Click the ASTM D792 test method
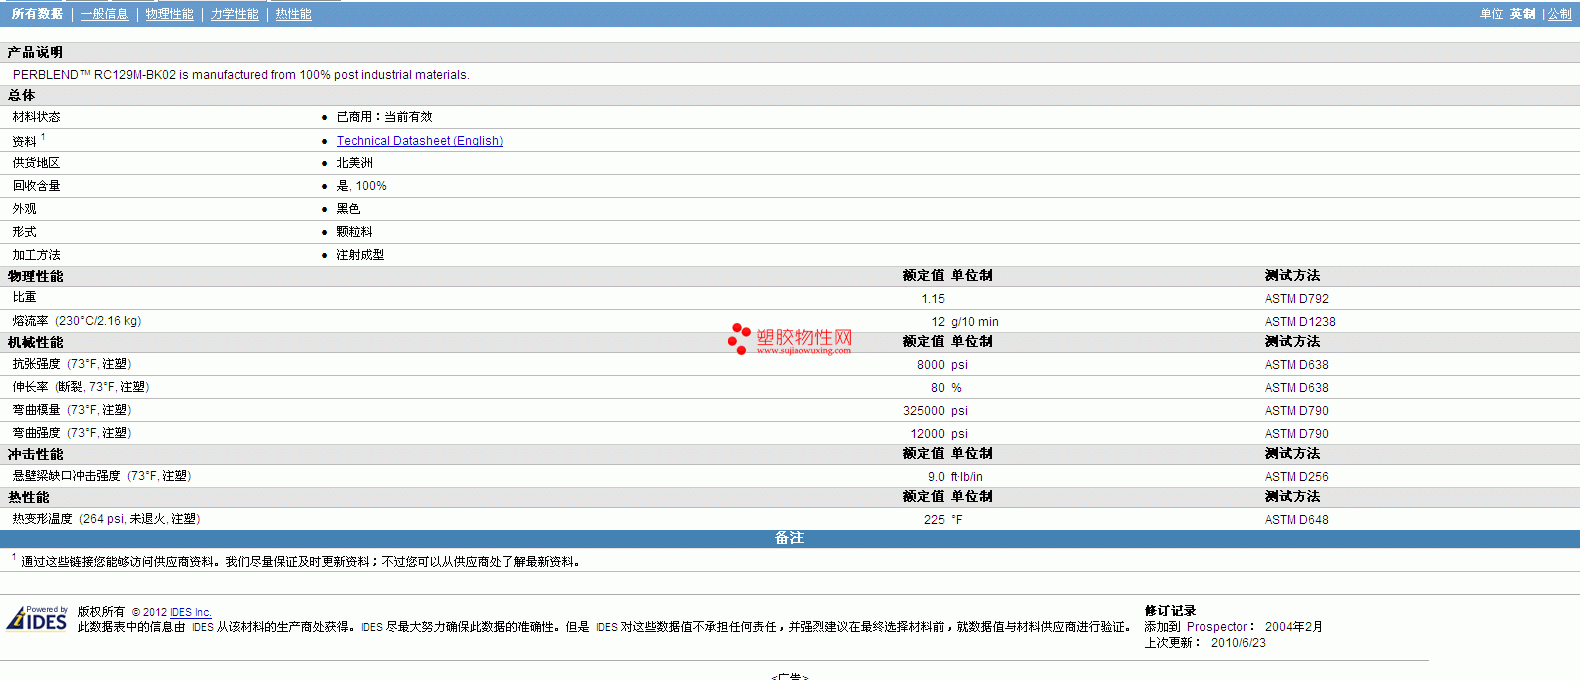This screenshot has width=1580, height=680. tap(1297, 299)
